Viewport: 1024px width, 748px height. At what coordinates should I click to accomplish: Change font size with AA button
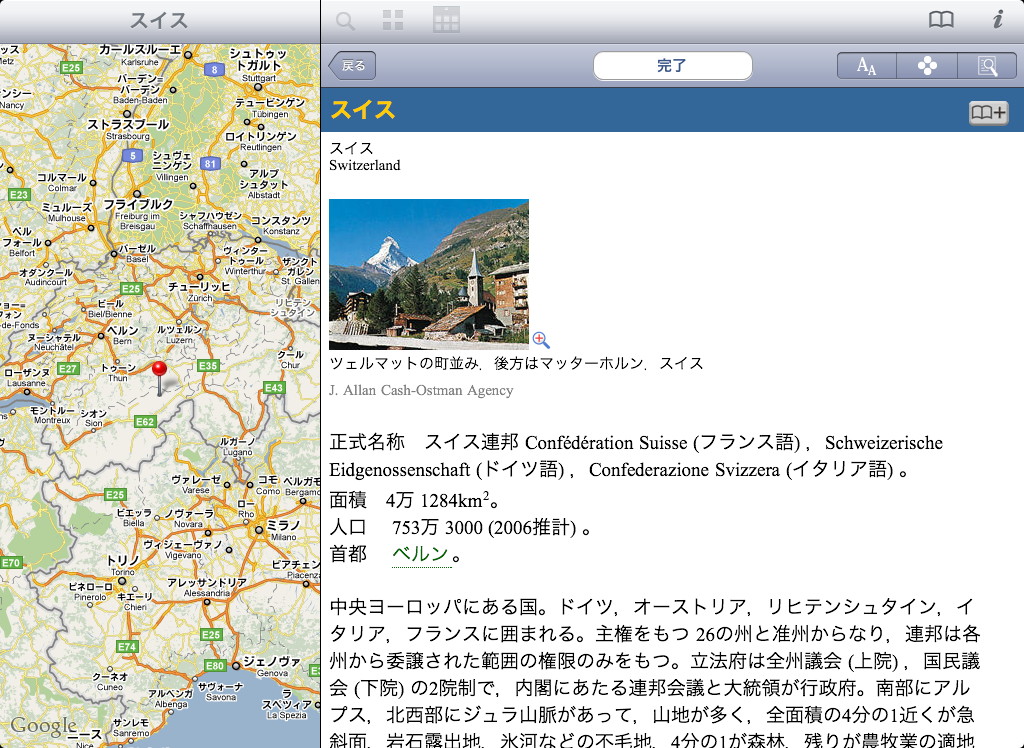pyautogui.click(x=866, y=66)
